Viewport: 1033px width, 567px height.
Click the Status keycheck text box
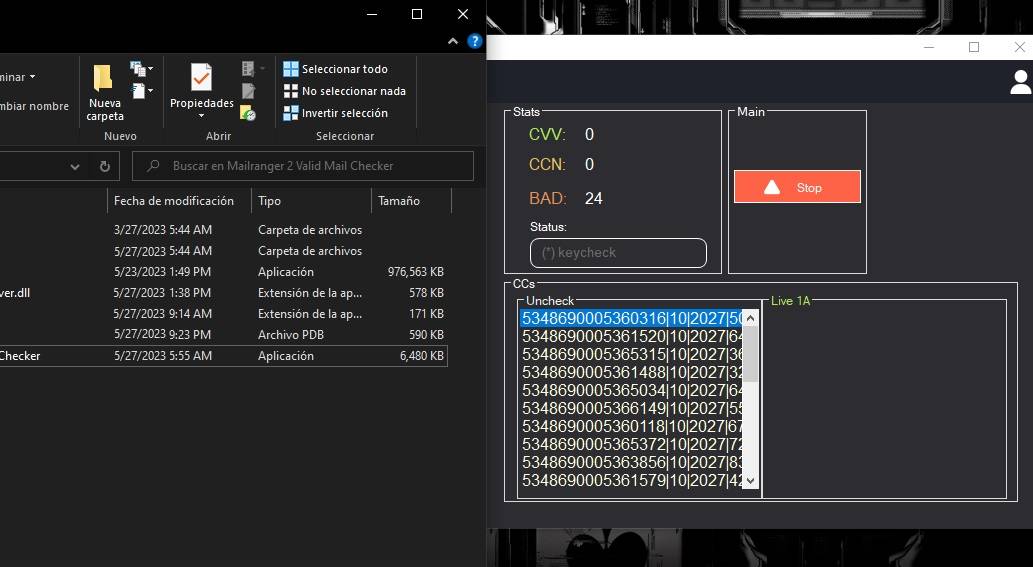[618, 253]
